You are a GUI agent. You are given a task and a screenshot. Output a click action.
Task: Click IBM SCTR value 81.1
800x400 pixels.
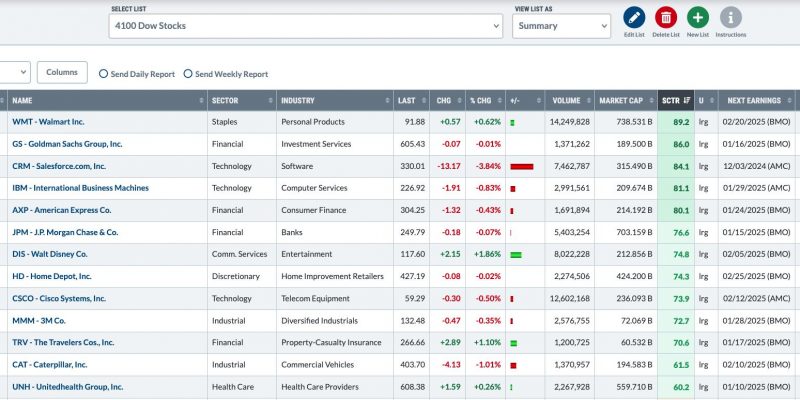681,188
